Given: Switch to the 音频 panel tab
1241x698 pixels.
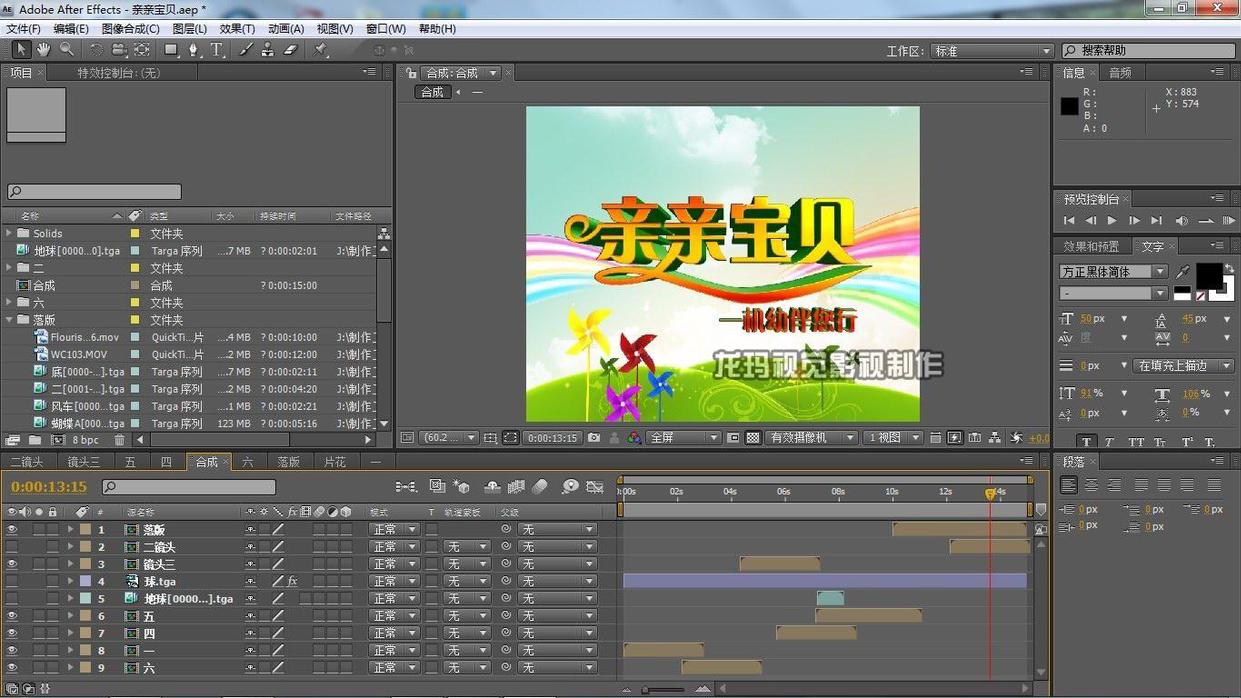Looking at the screenshot, I should 1120,73.
